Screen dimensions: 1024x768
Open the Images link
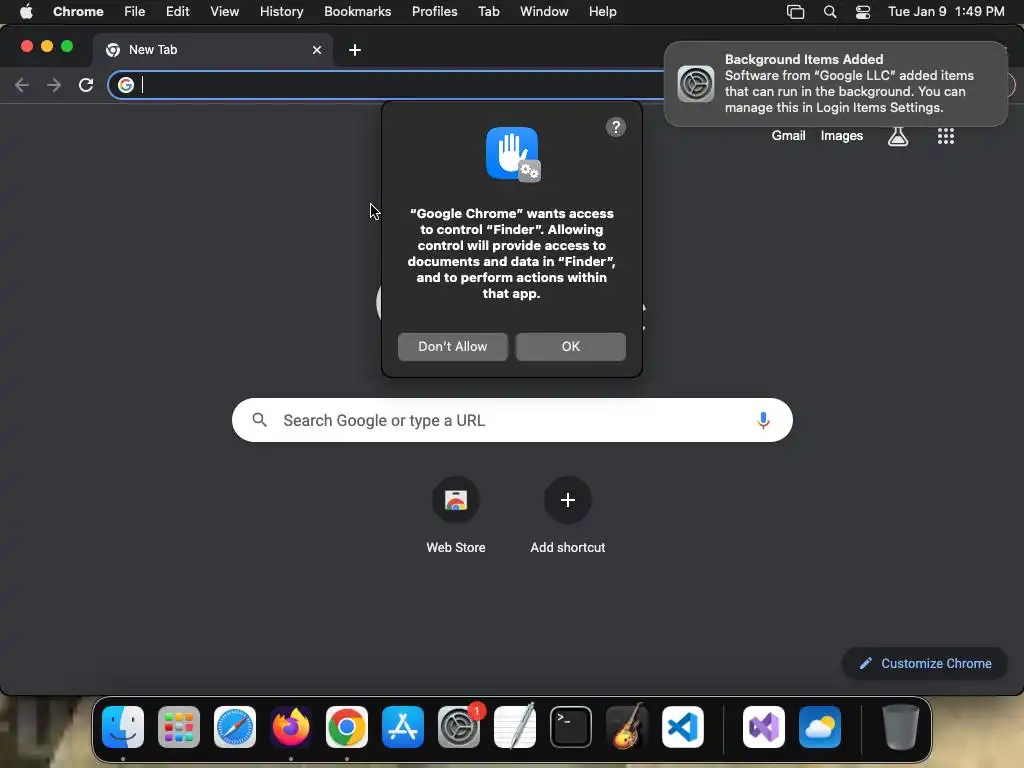[x=842, y=136]
